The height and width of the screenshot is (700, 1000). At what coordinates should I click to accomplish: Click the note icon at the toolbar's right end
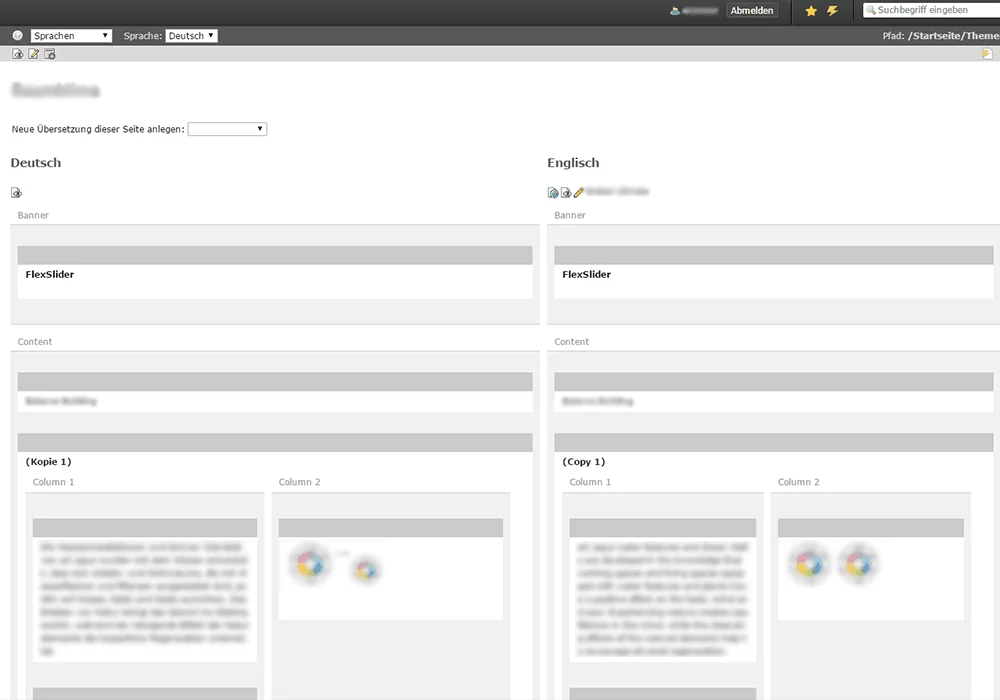point(986,53)
